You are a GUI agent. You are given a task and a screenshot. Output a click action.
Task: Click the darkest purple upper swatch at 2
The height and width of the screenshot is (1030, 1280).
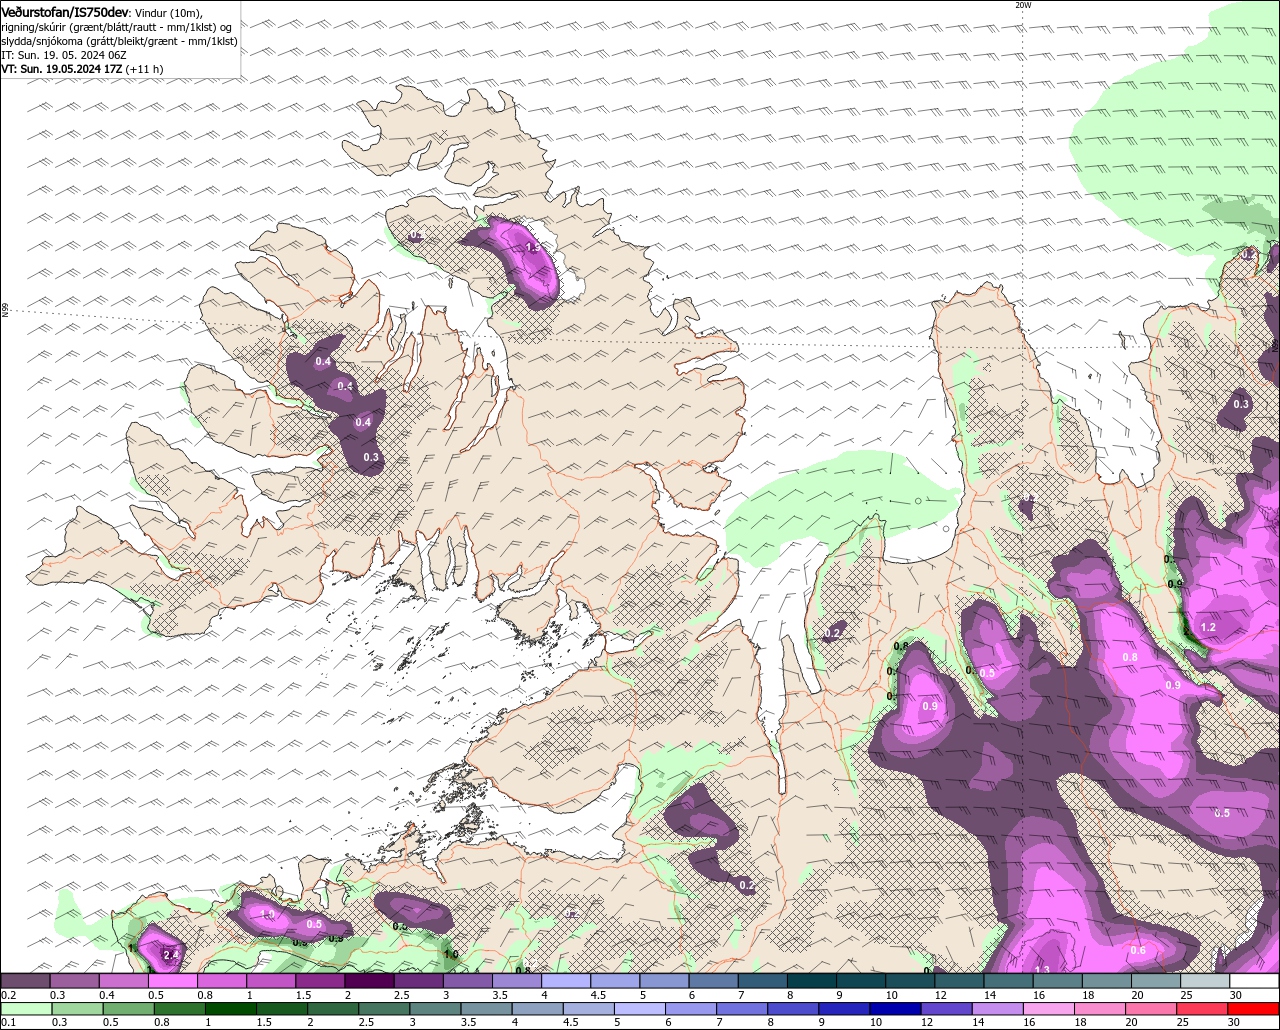pyautogui.click(x=369, y=982)
